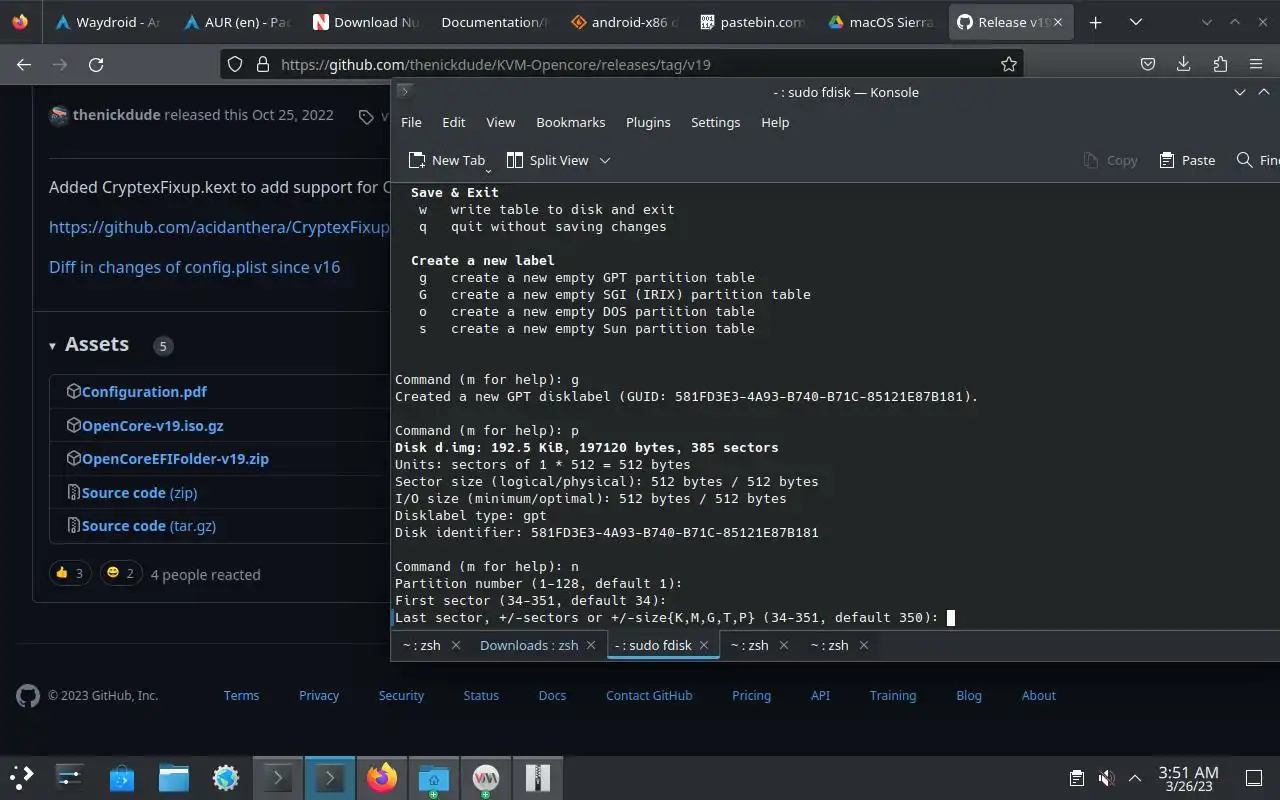Click the muted volume tray icon

1106,778
